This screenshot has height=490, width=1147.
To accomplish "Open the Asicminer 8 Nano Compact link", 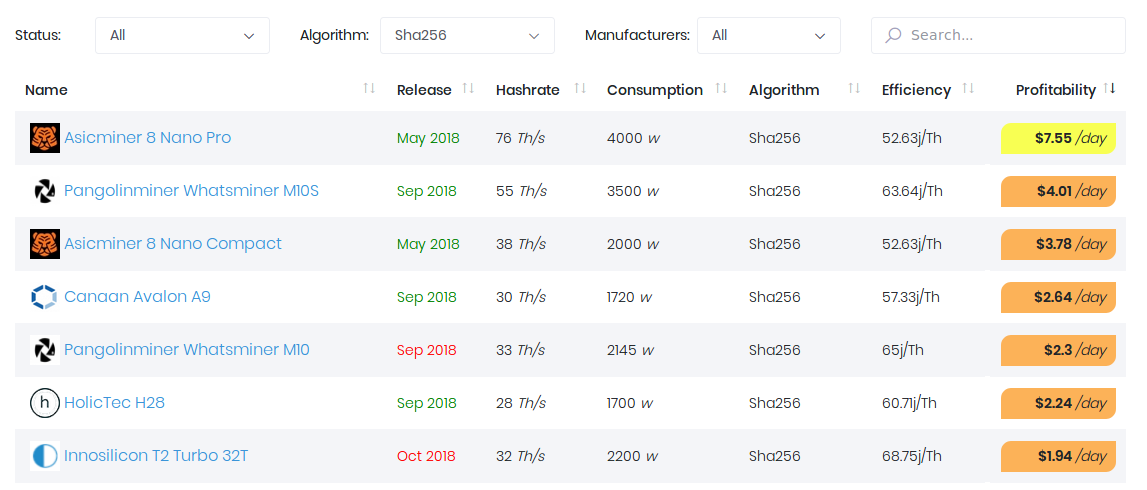I will pyautogui.click(x=173, y=244).
